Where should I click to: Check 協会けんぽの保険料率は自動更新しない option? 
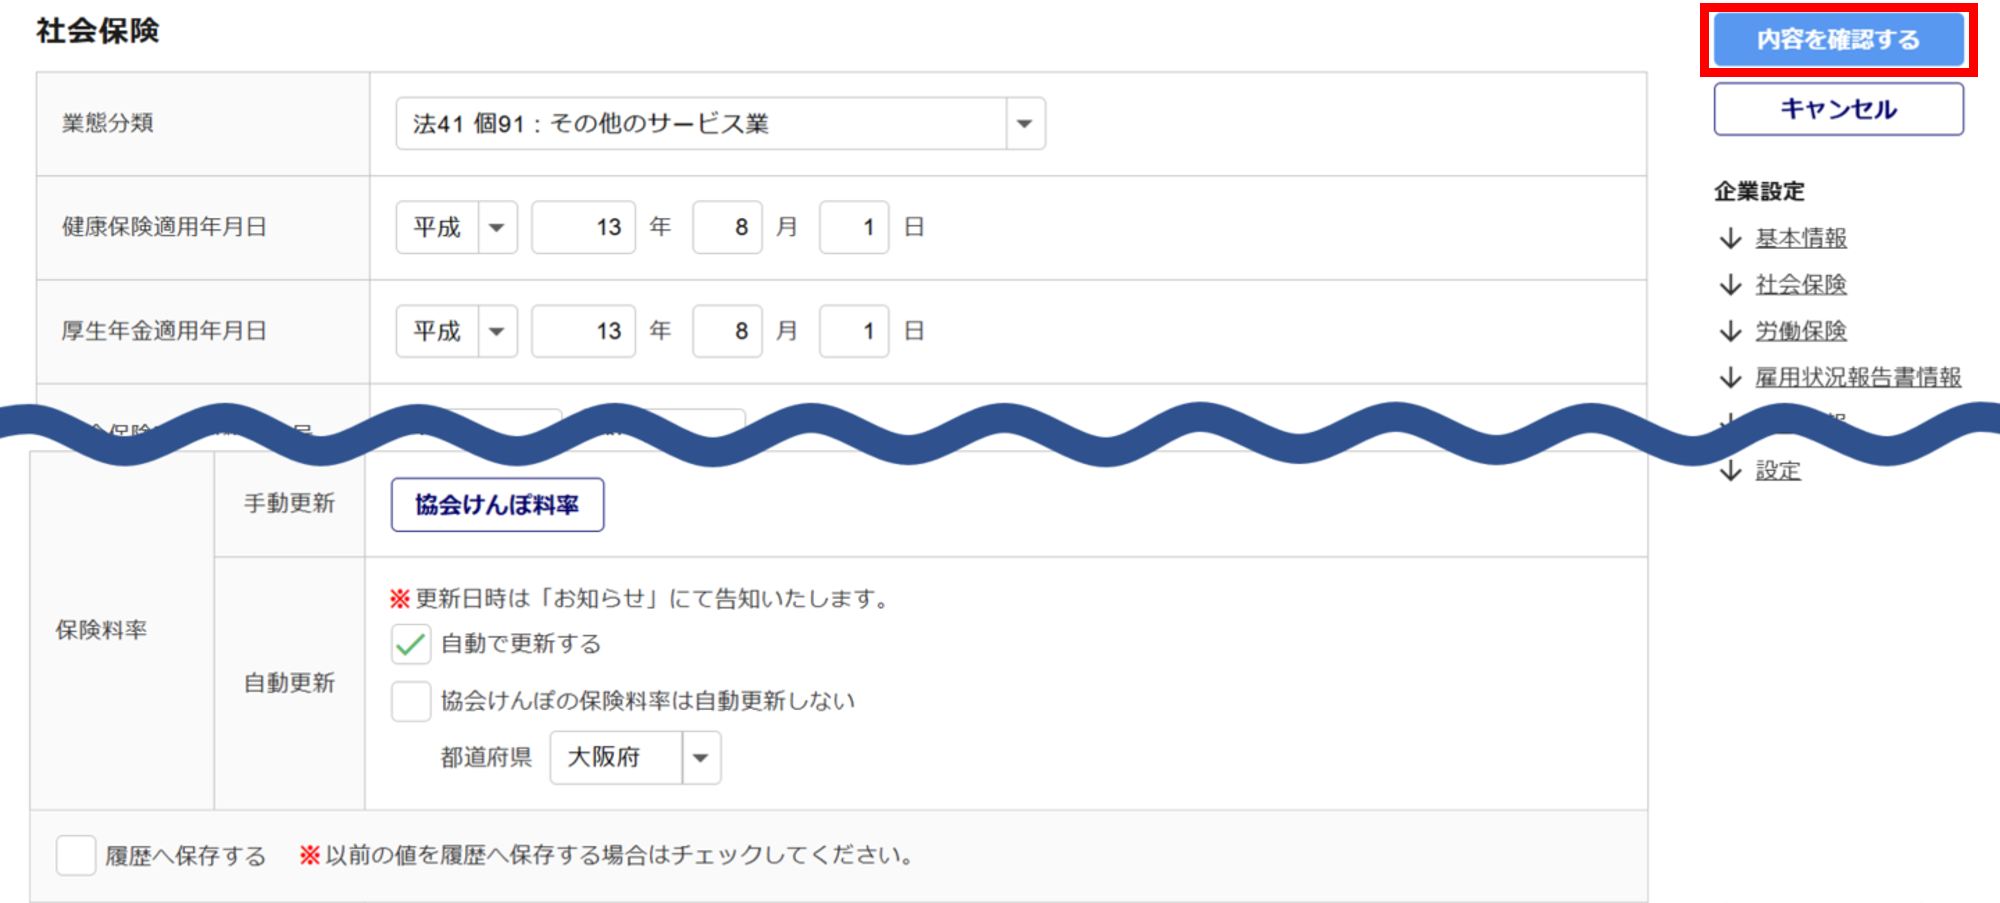coord(411,701)
